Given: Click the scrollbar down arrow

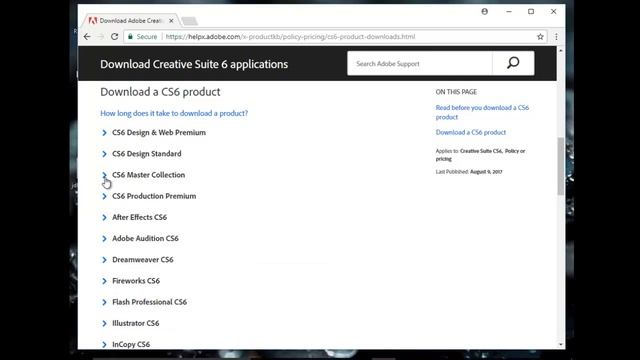Looking at the screenshot, I should (561, 344).
